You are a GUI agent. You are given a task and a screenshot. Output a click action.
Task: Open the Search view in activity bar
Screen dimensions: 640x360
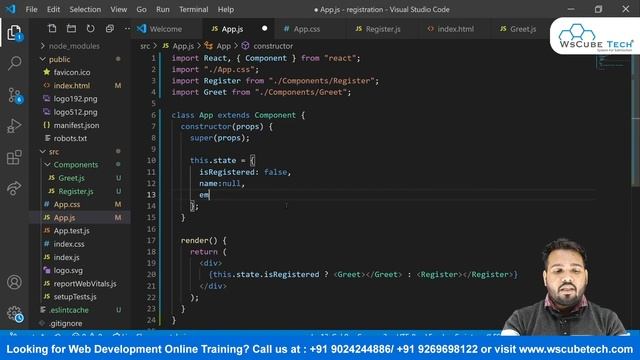pos(15,63)
